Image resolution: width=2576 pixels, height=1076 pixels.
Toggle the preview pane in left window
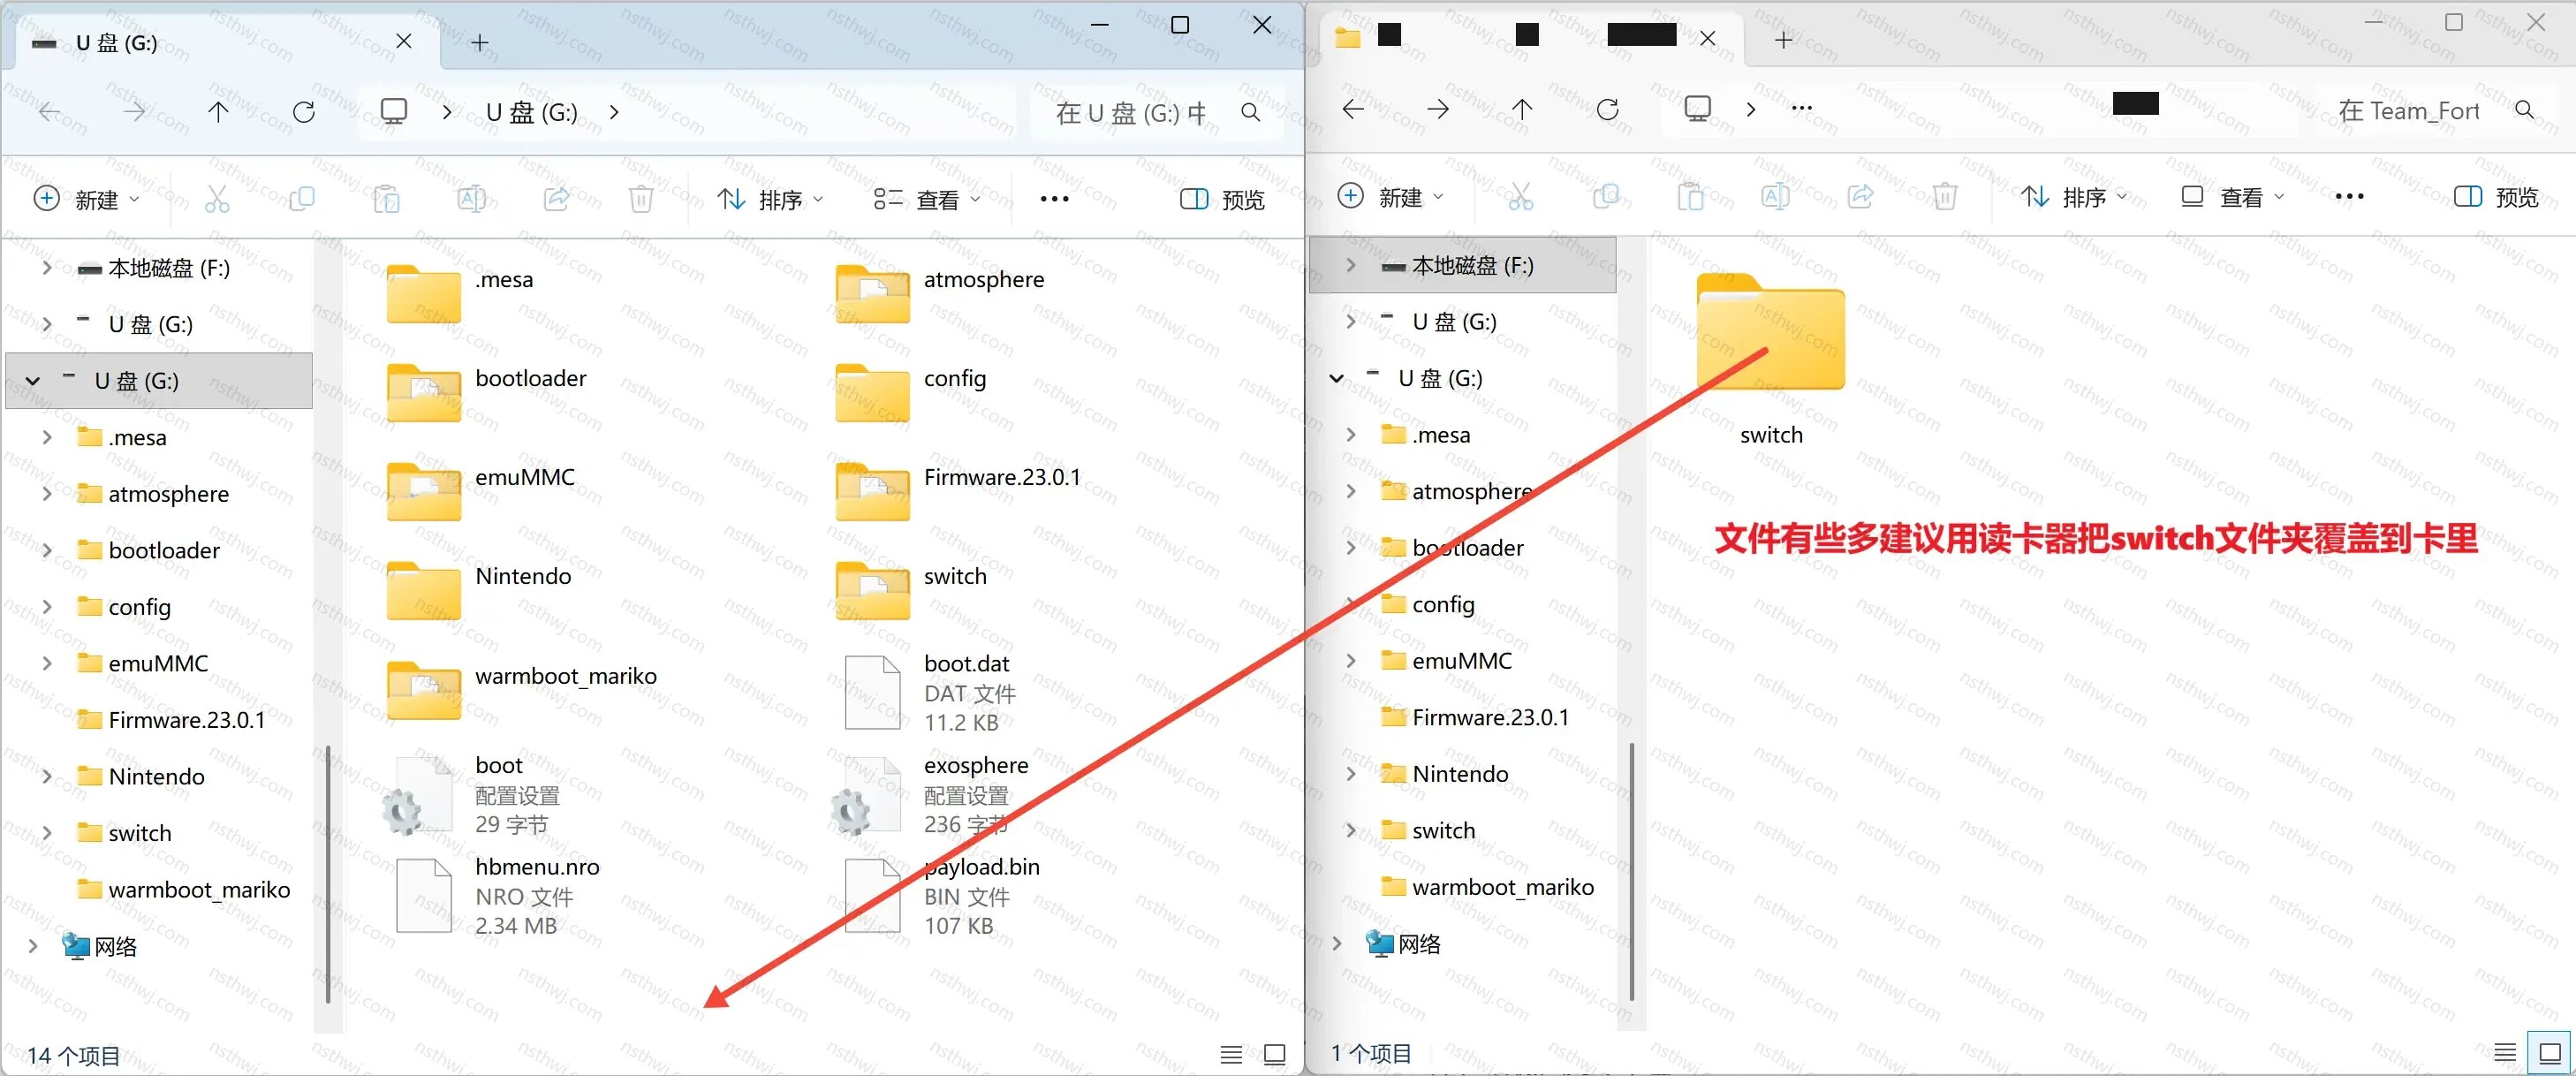[1222, 199]
